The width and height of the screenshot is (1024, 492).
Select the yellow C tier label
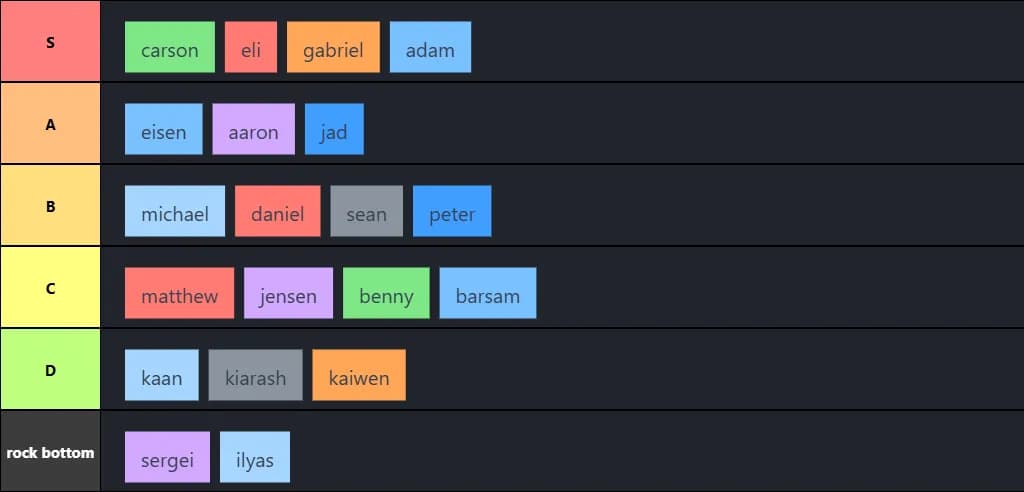(x=50, y=288)
